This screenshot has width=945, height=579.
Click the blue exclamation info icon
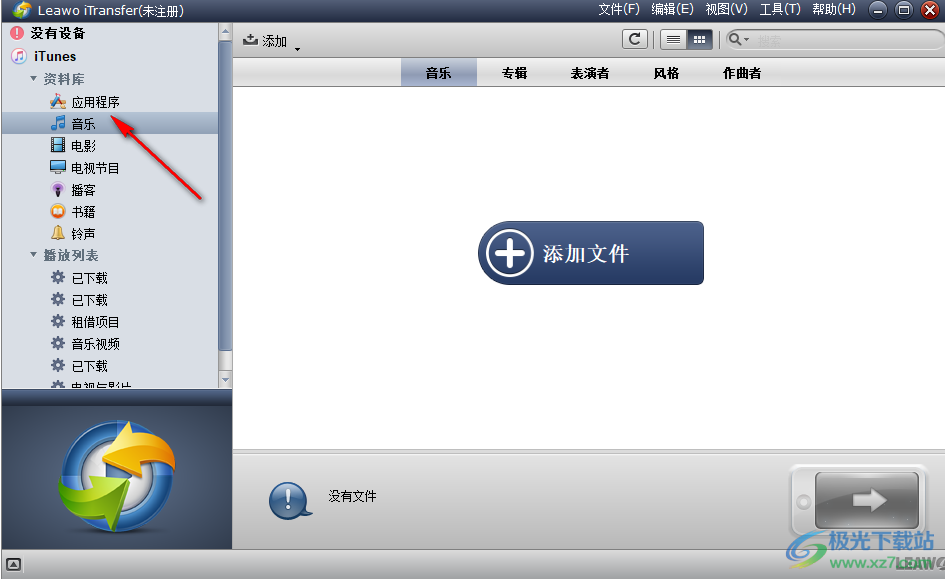point(290,500)
